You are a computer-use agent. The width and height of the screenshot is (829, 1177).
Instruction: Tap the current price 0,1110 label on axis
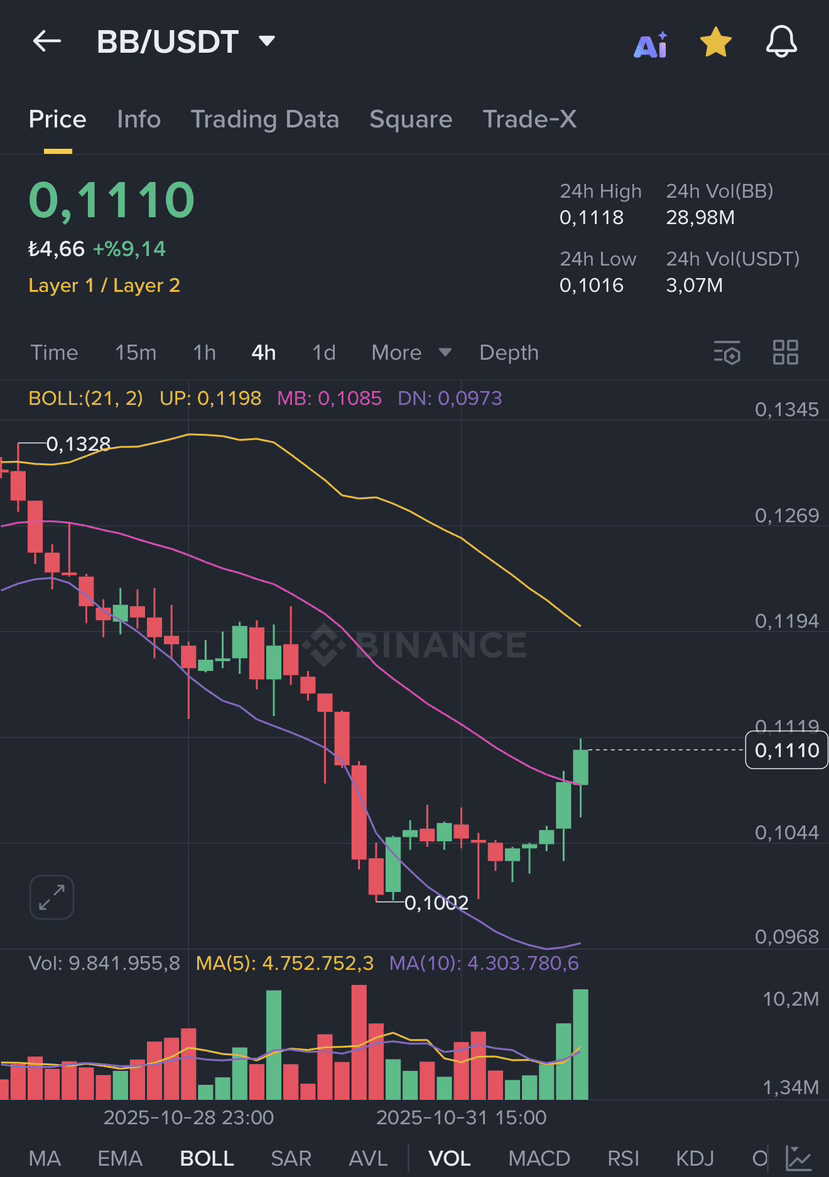pyautogui.click(x=786, y=750)
